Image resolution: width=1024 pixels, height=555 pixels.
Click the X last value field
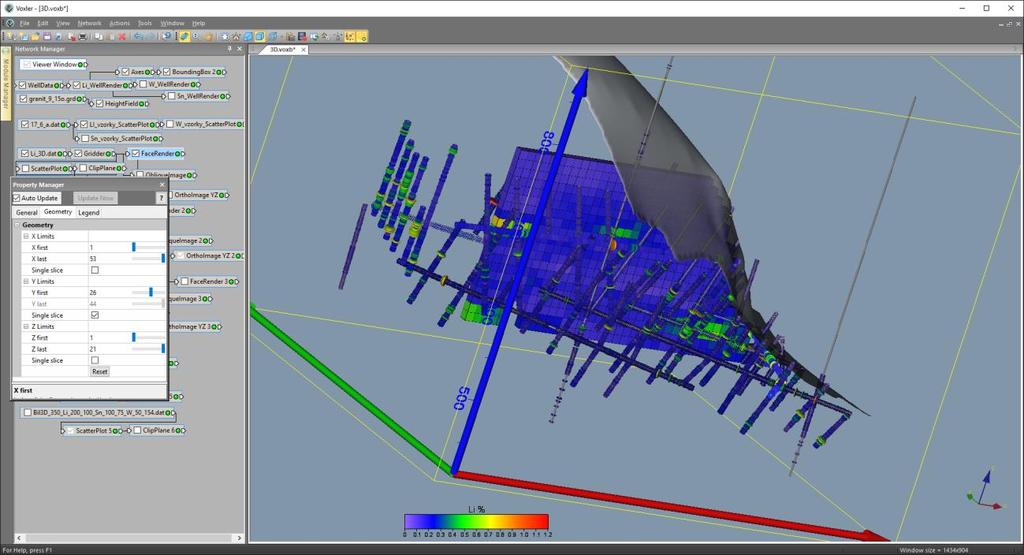tap(109, 259)
